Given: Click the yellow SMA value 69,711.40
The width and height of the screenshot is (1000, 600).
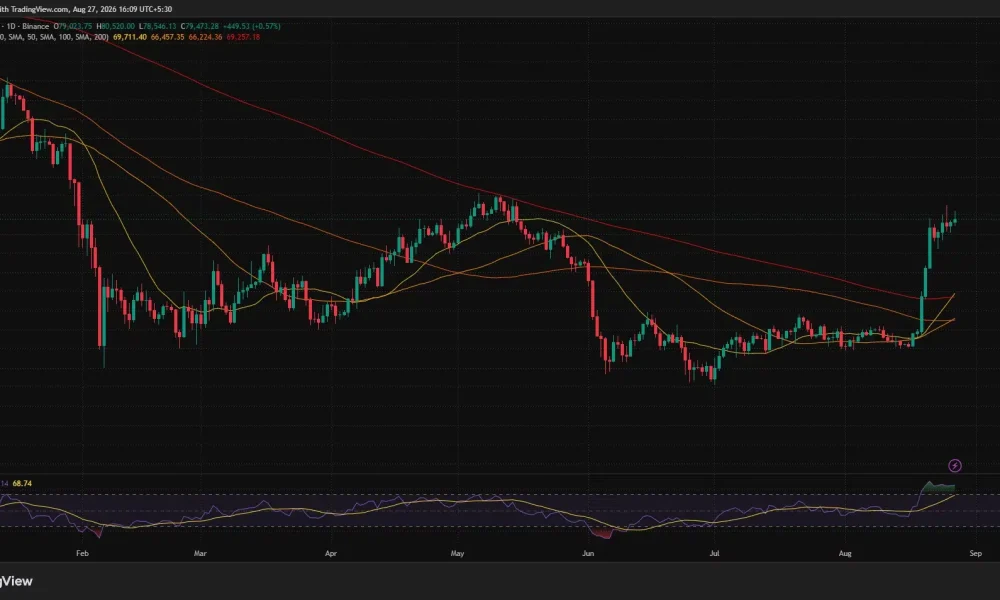Looking at the screenshot, I should (x=129, y=37).
